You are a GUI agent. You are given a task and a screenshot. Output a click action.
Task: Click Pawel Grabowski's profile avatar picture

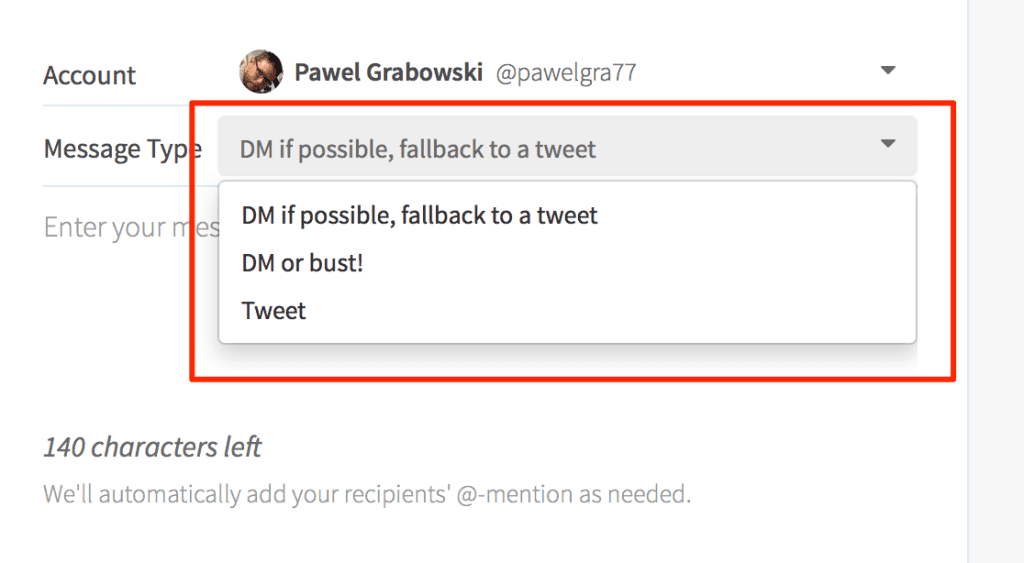click(261, 71)
